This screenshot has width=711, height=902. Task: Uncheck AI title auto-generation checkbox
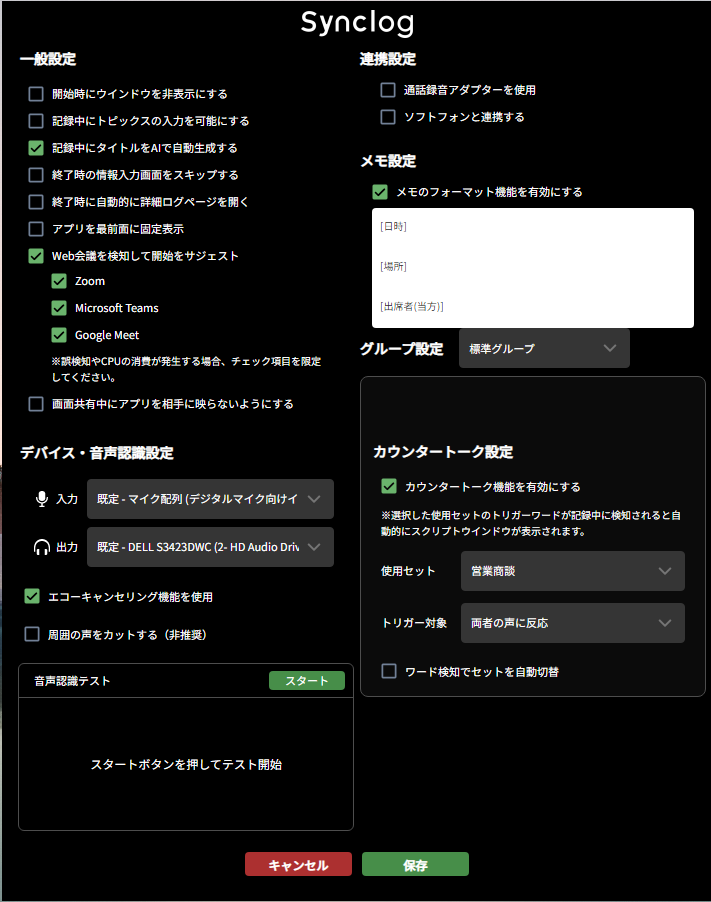36,148
